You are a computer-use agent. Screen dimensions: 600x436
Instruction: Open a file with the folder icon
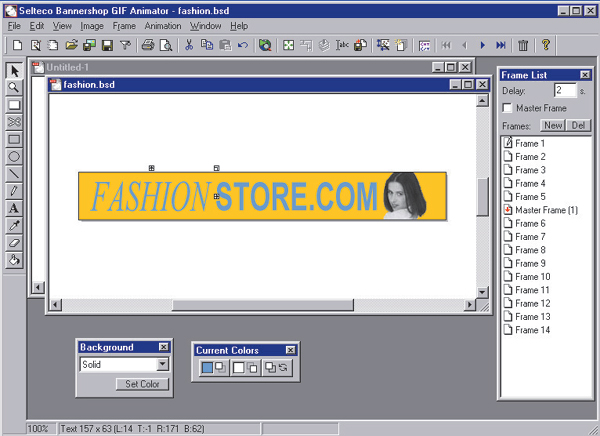click(x=71, y=45)
